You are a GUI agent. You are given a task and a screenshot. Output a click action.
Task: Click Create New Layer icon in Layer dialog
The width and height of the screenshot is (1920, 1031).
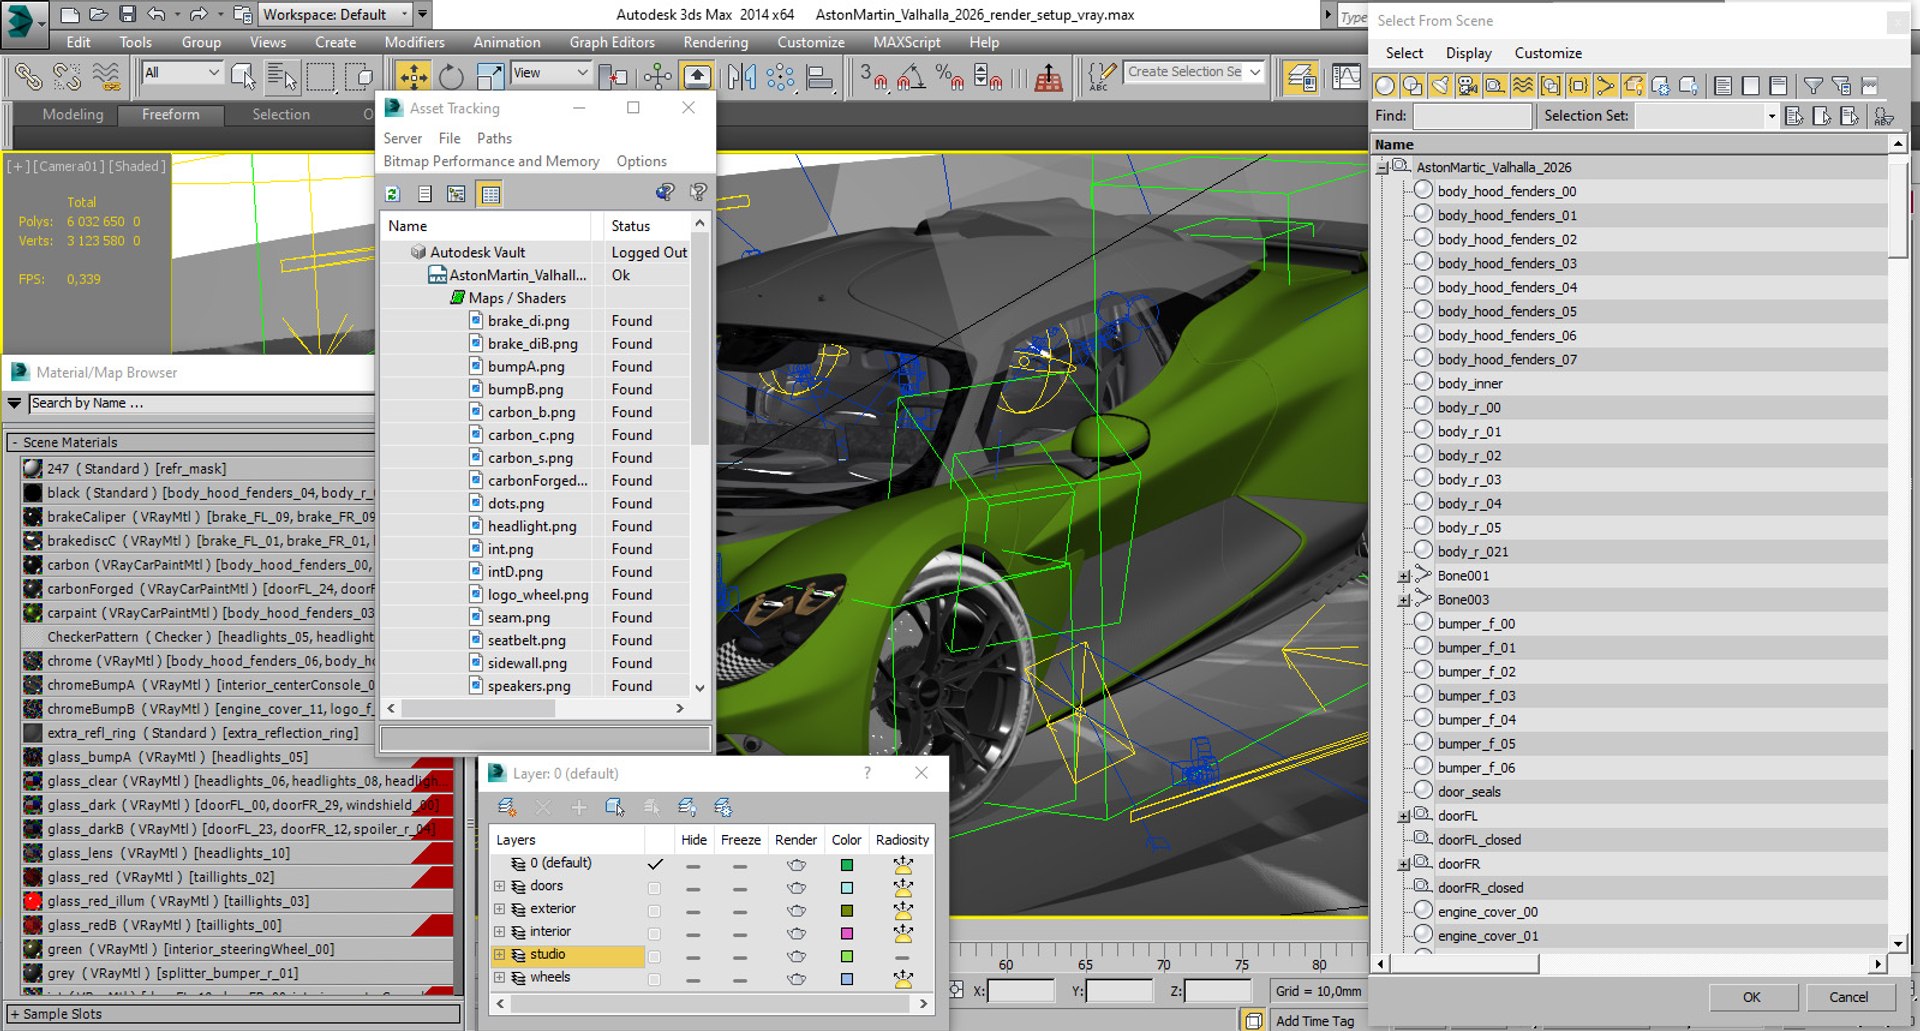click(x=507, y=807)
